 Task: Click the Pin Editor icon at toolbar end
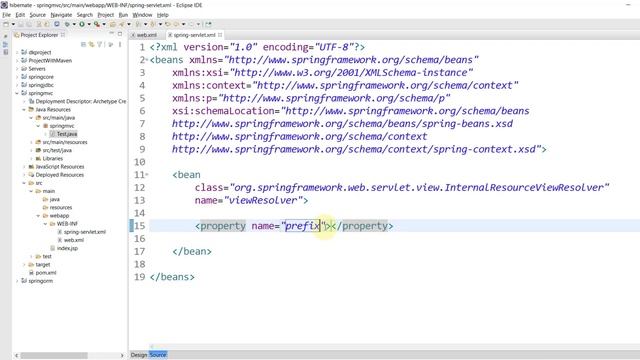pos(209,24)
